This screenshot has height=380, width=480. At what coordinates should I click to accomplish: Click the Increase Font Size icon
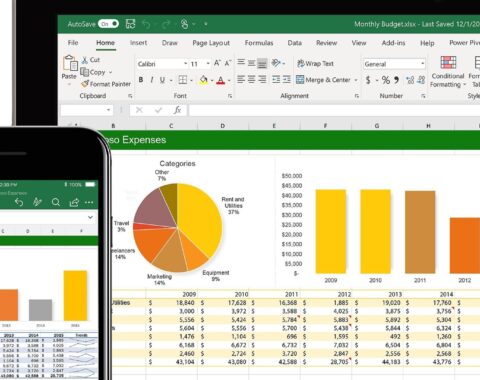pos(217,63)
